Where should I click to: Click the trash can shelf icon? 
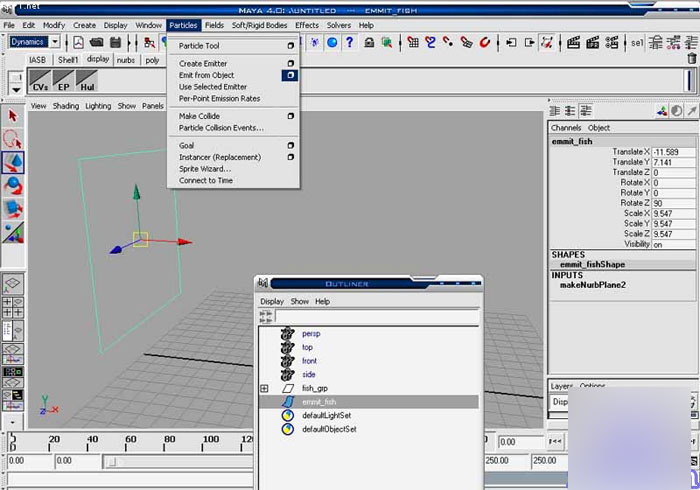click(692, 58)
